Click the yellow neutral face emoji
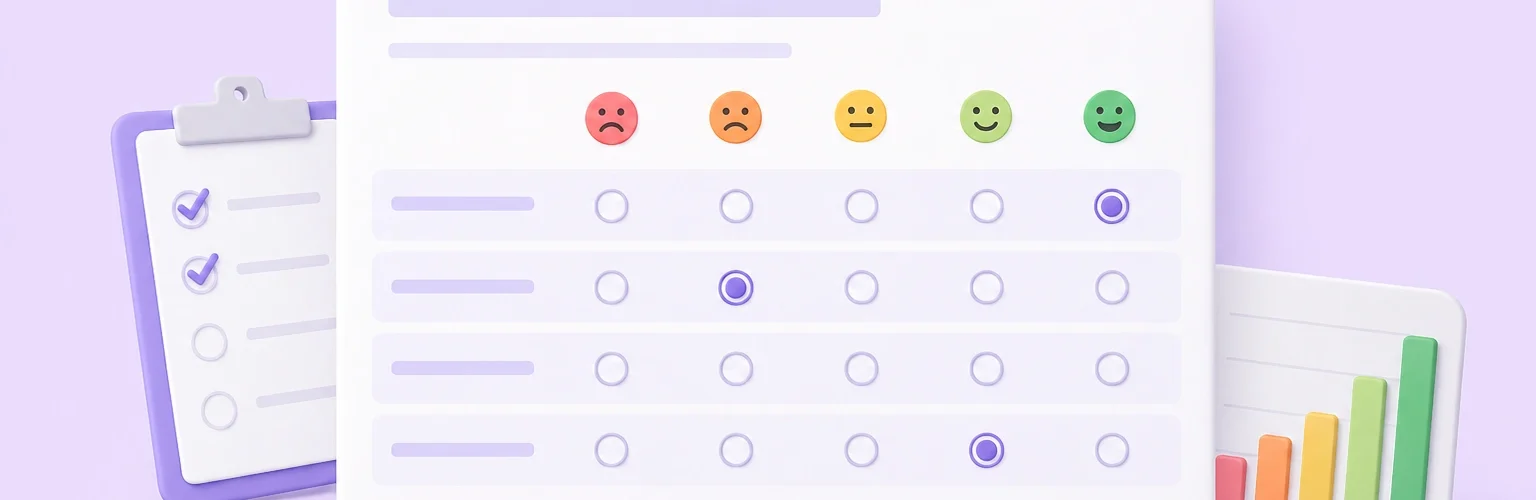The width and height of the screenshot is (1536, 500). [x=861, y=116]
